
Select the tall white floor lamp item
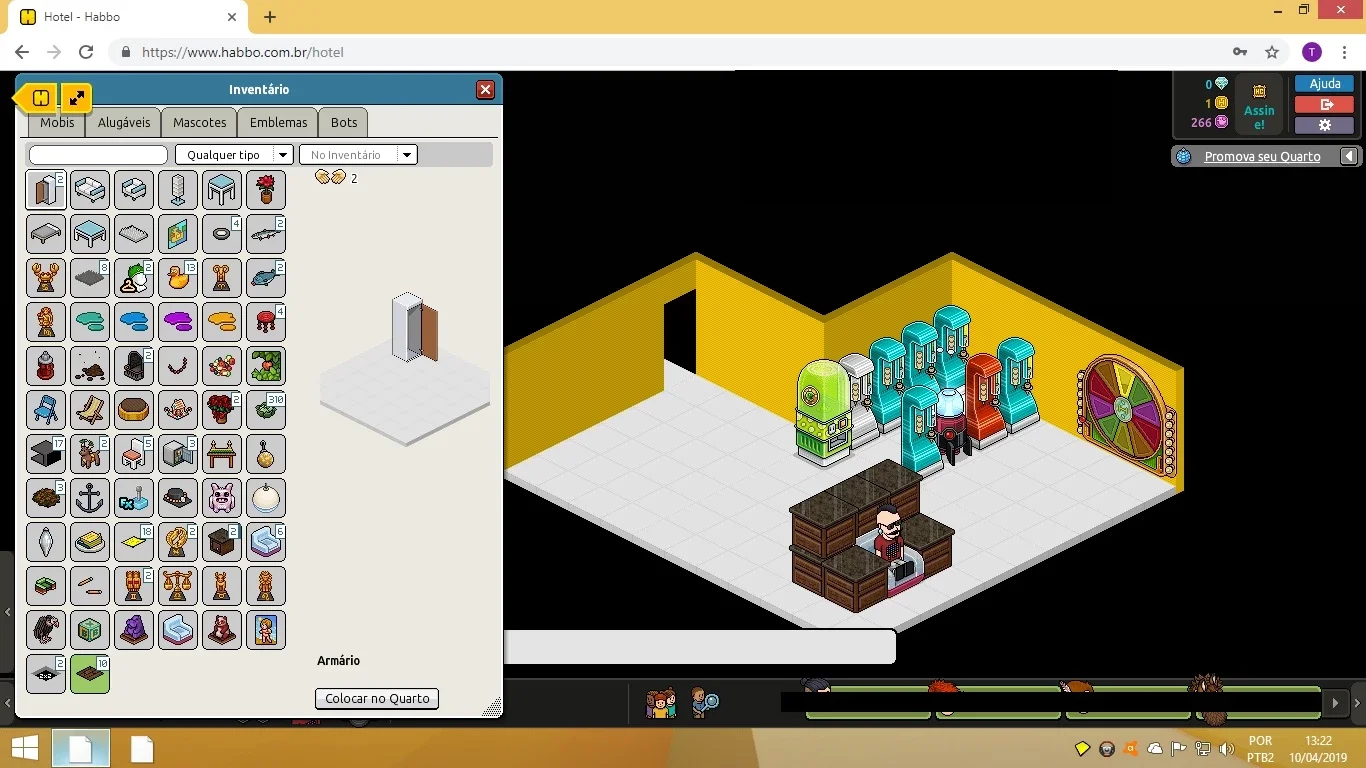point(178,190)
